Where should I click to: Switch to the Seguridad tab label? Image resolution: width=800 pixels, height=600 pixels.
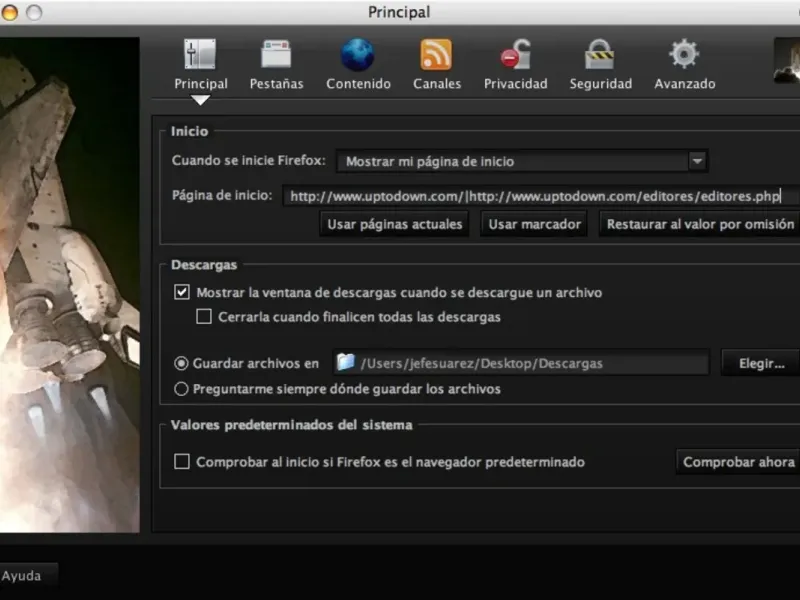tap(601, 84)
